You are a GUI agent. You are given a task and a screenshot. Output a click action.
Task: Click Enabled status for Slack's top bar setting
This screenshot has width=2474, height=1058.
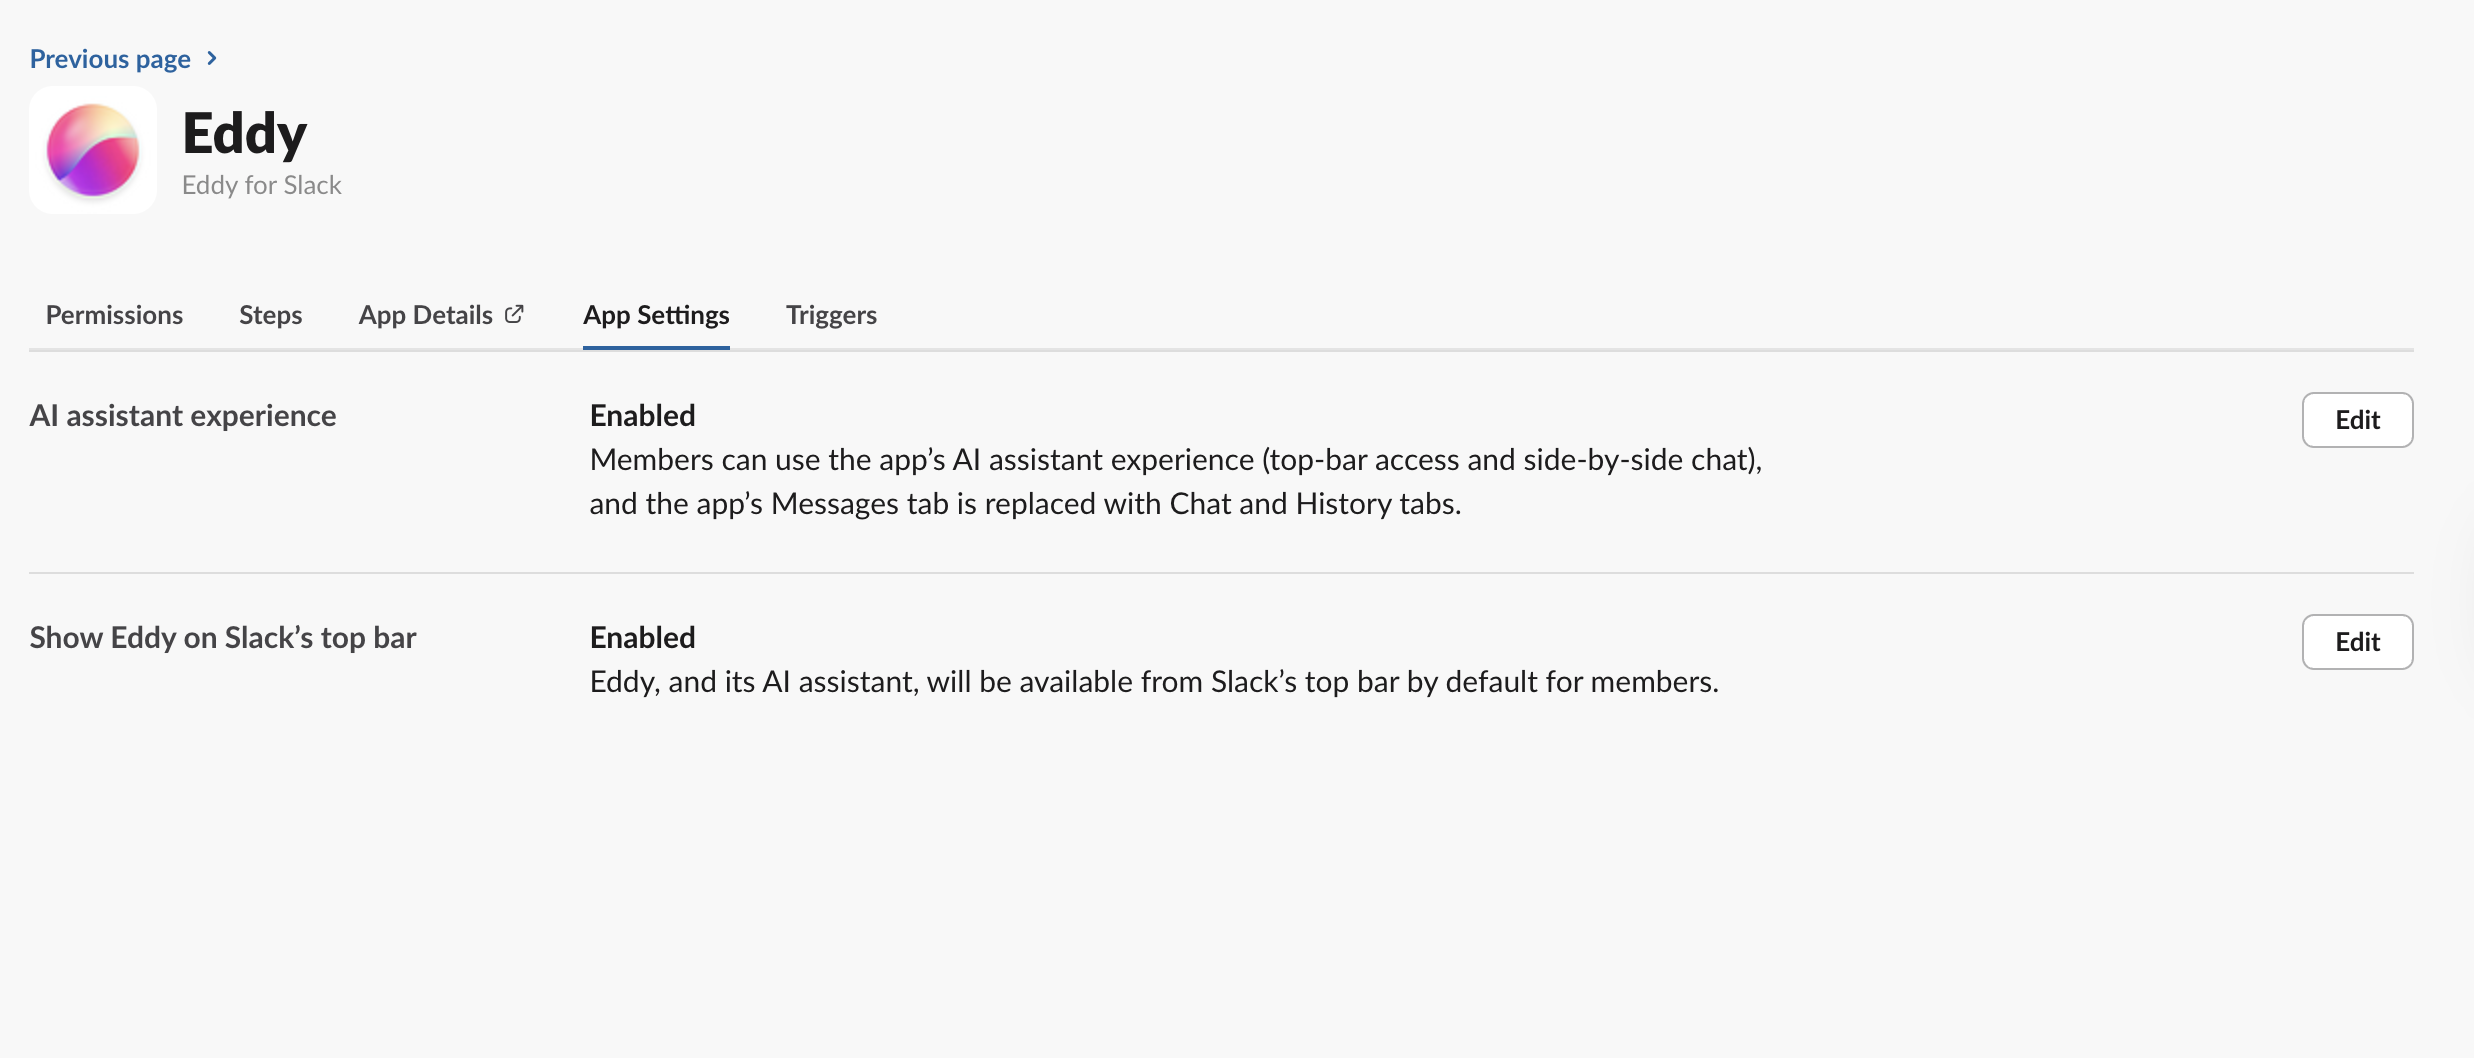click(x=642, y=637)
